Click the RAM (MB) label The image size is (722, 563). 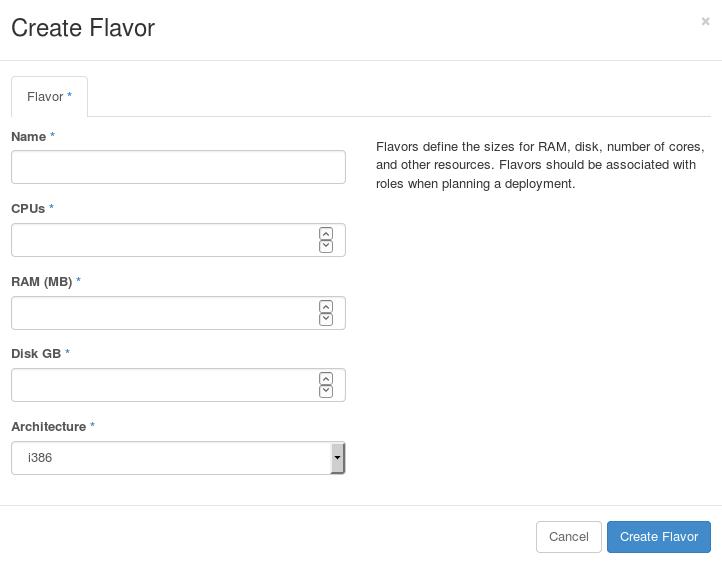(x=41, y=281)
